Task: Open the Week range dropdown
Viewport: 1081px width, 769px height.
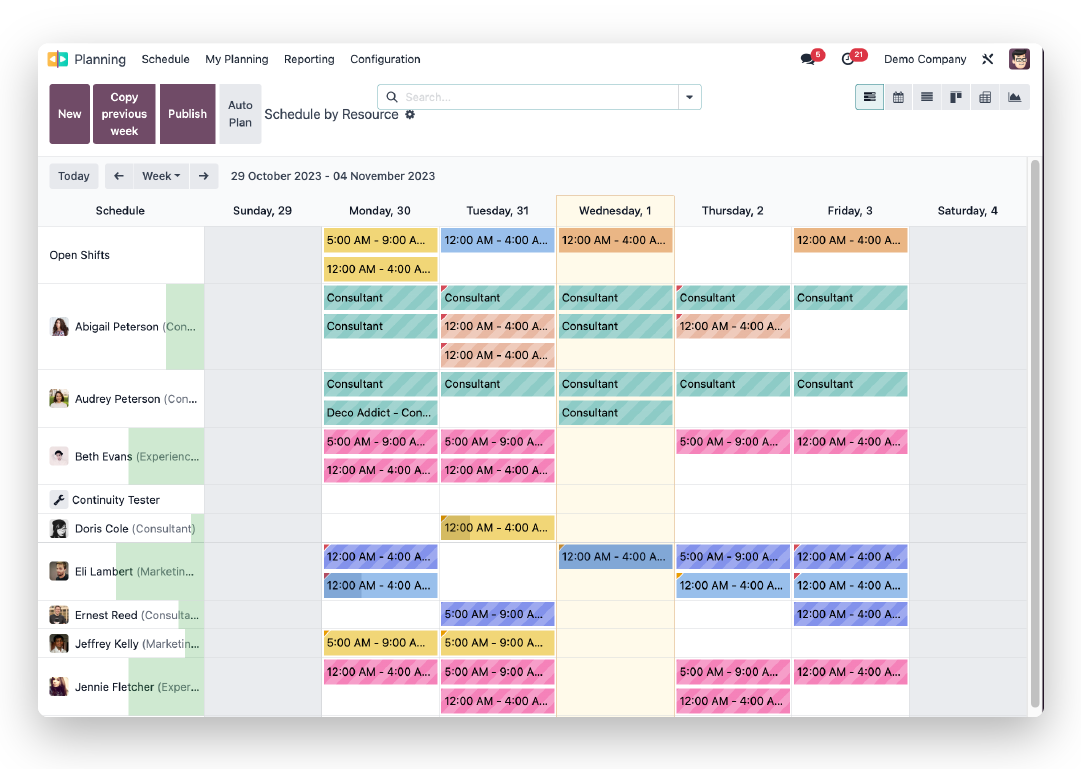Action: click(161, 175)
